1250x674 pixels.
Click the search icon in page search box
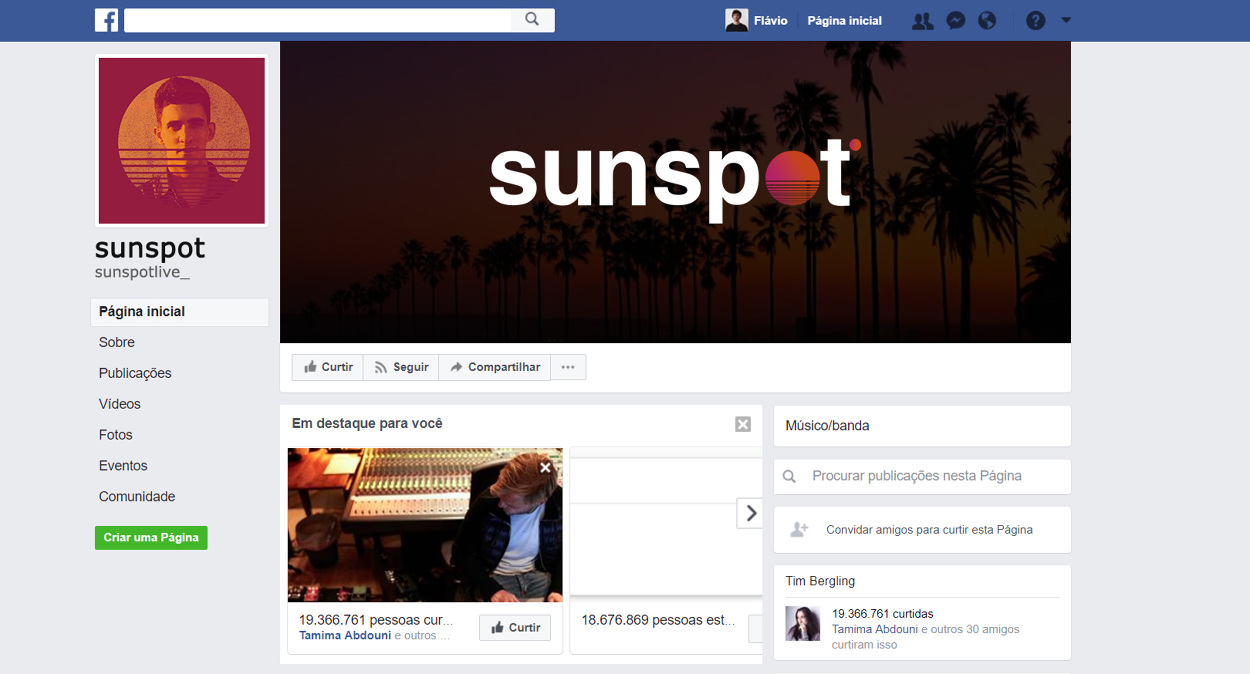[789, 477]
